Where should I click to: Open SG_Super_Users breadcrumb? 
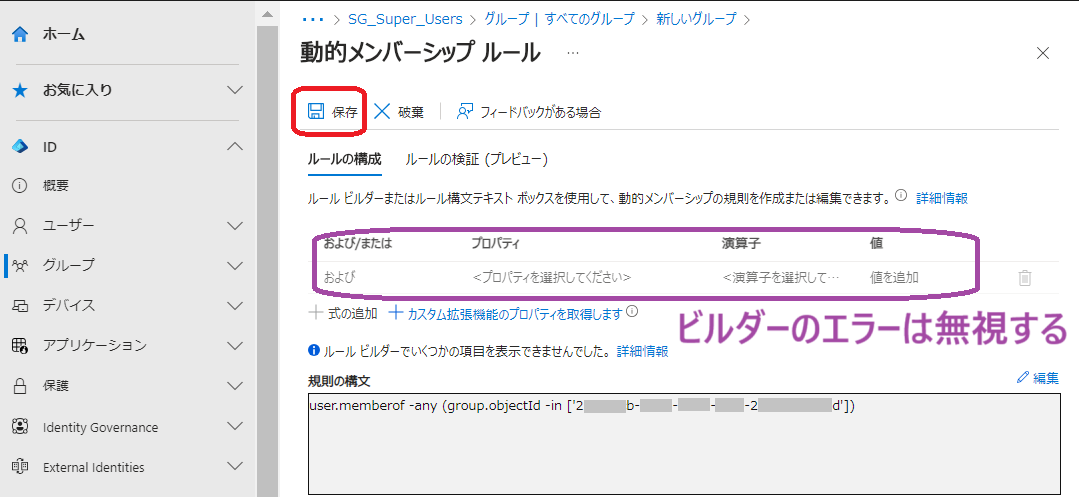405,19
